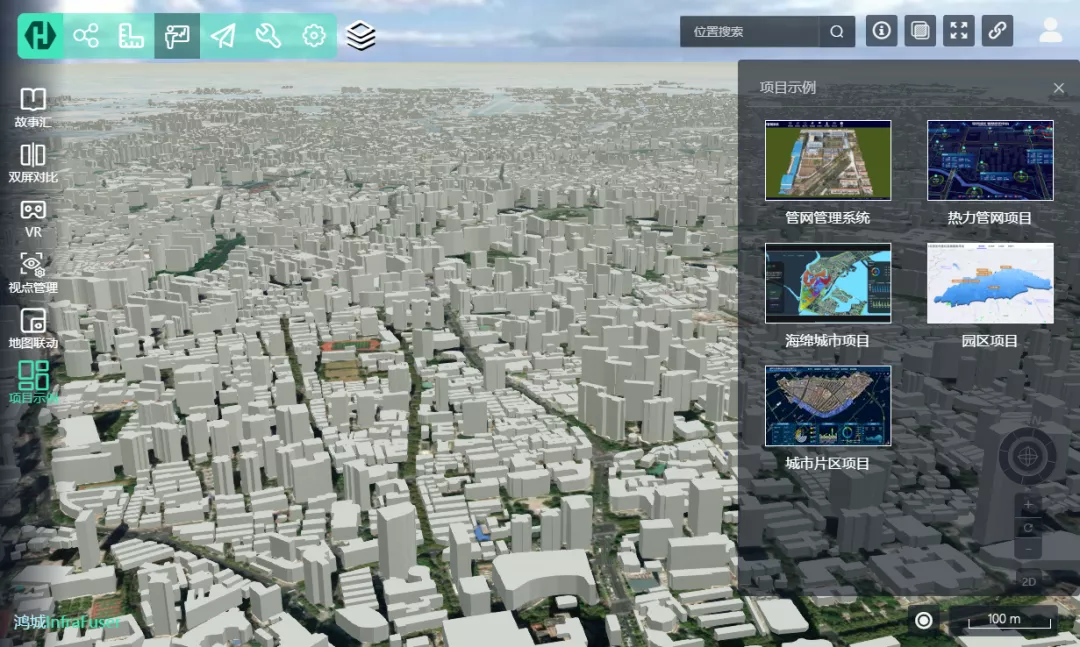Viewport: 1080px width, 647px height.
Task: Open the 海绵城市项目 project thumbnail
Action: pyautogui.click(x=828, y=283)
